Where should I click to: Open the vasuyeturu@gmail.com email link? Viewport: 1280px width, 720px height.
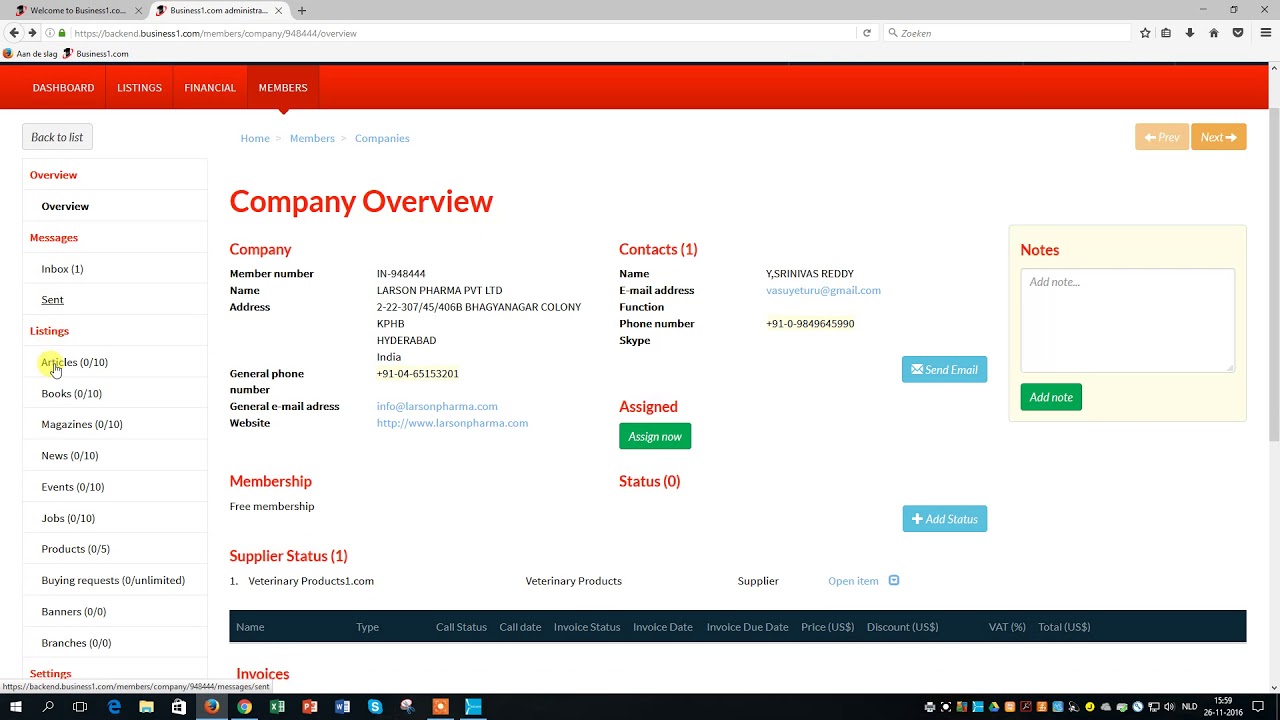tap(823, 290)
